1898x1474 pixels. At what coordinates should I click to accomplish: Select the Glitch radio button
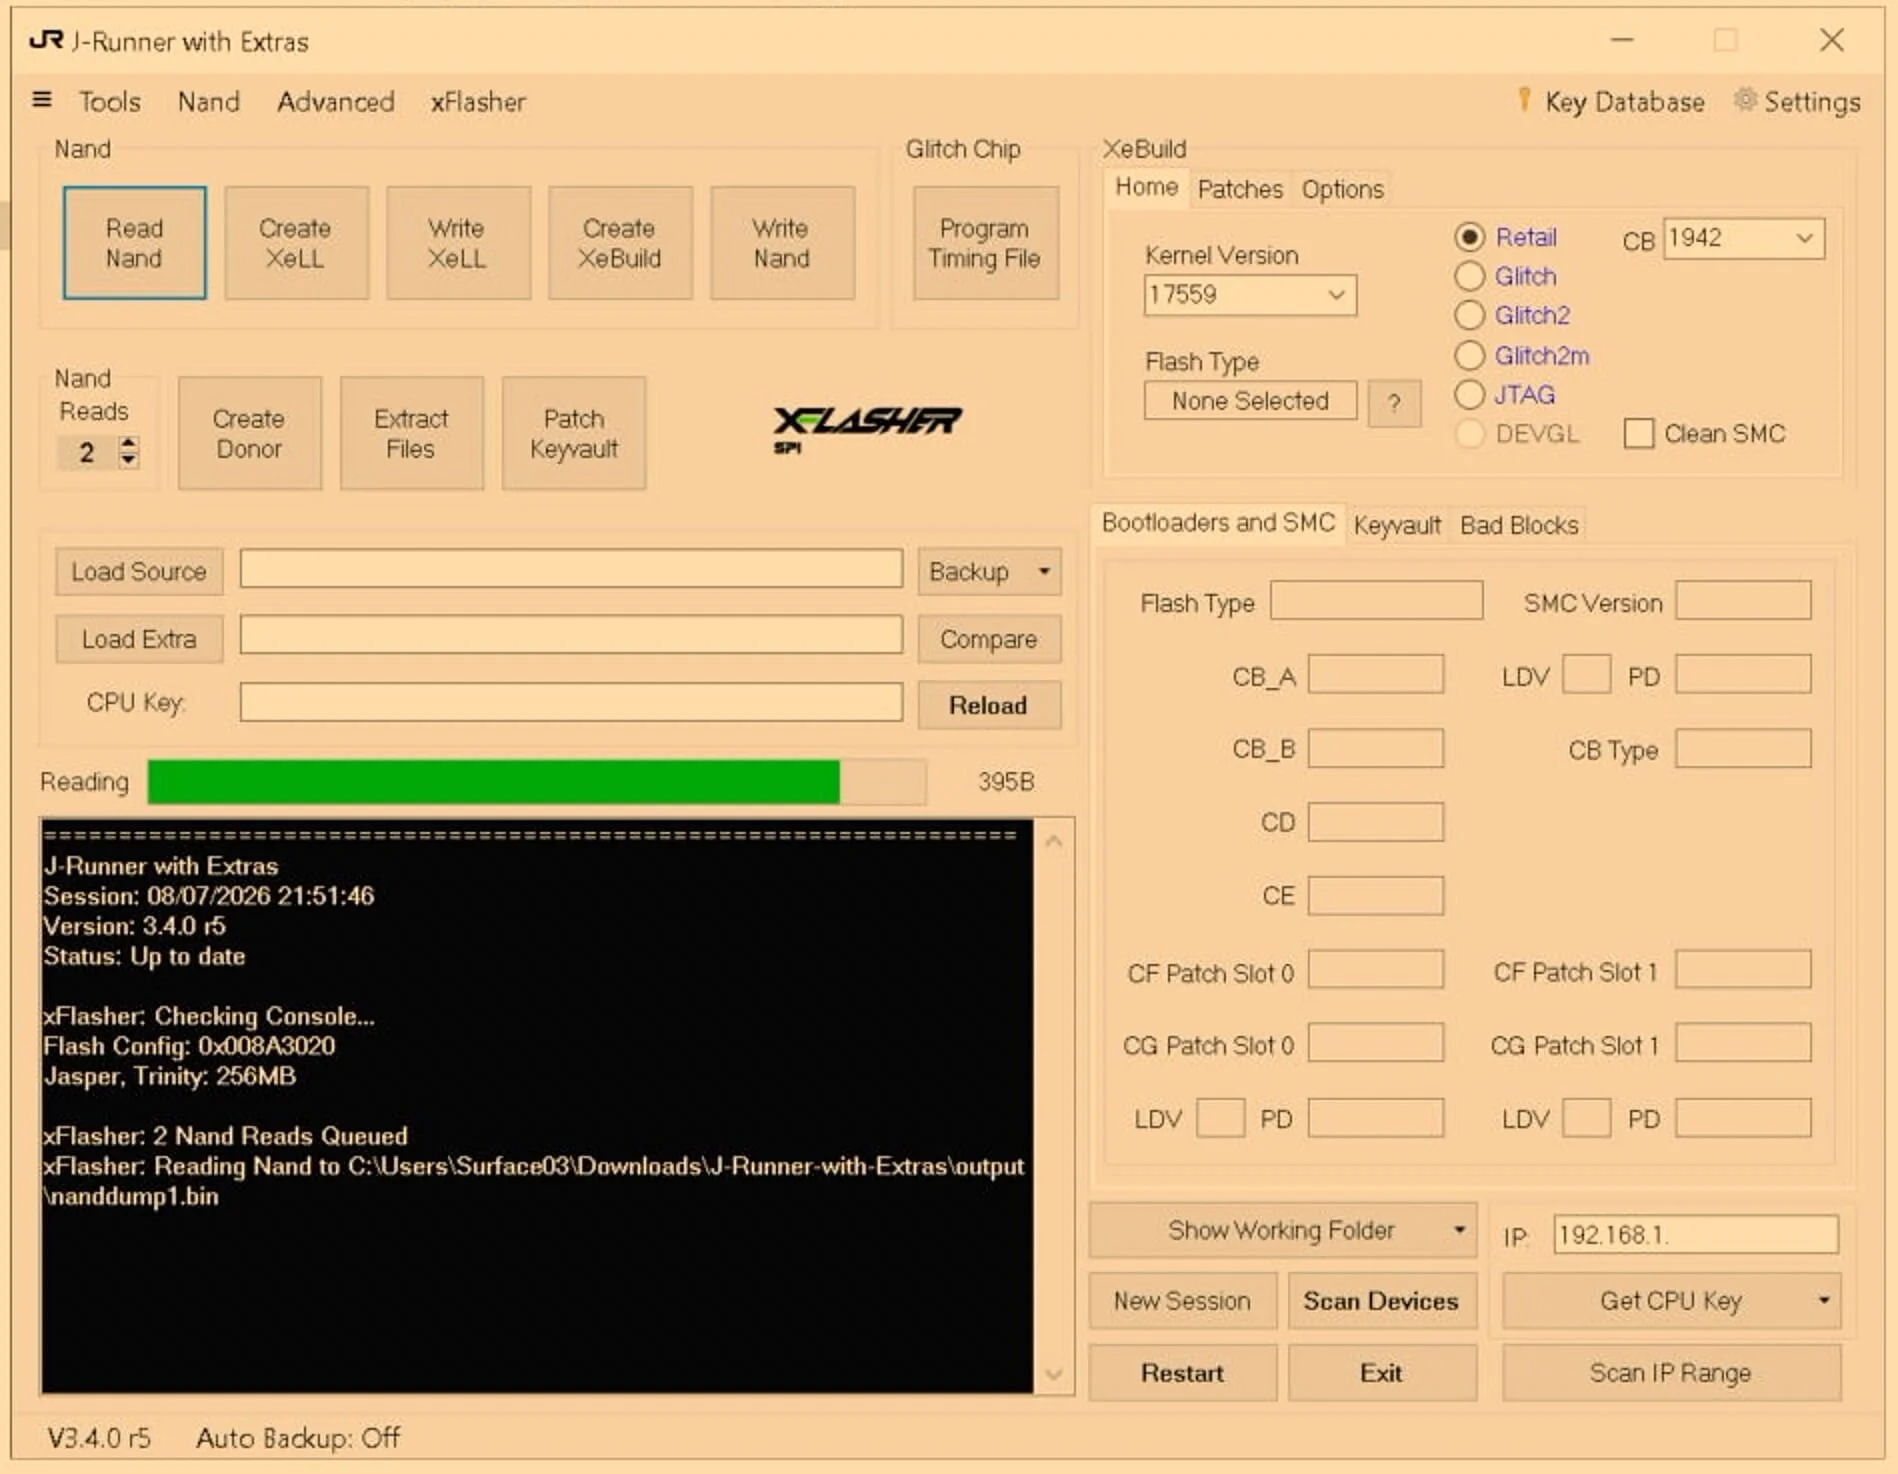tap(1469, 276)
